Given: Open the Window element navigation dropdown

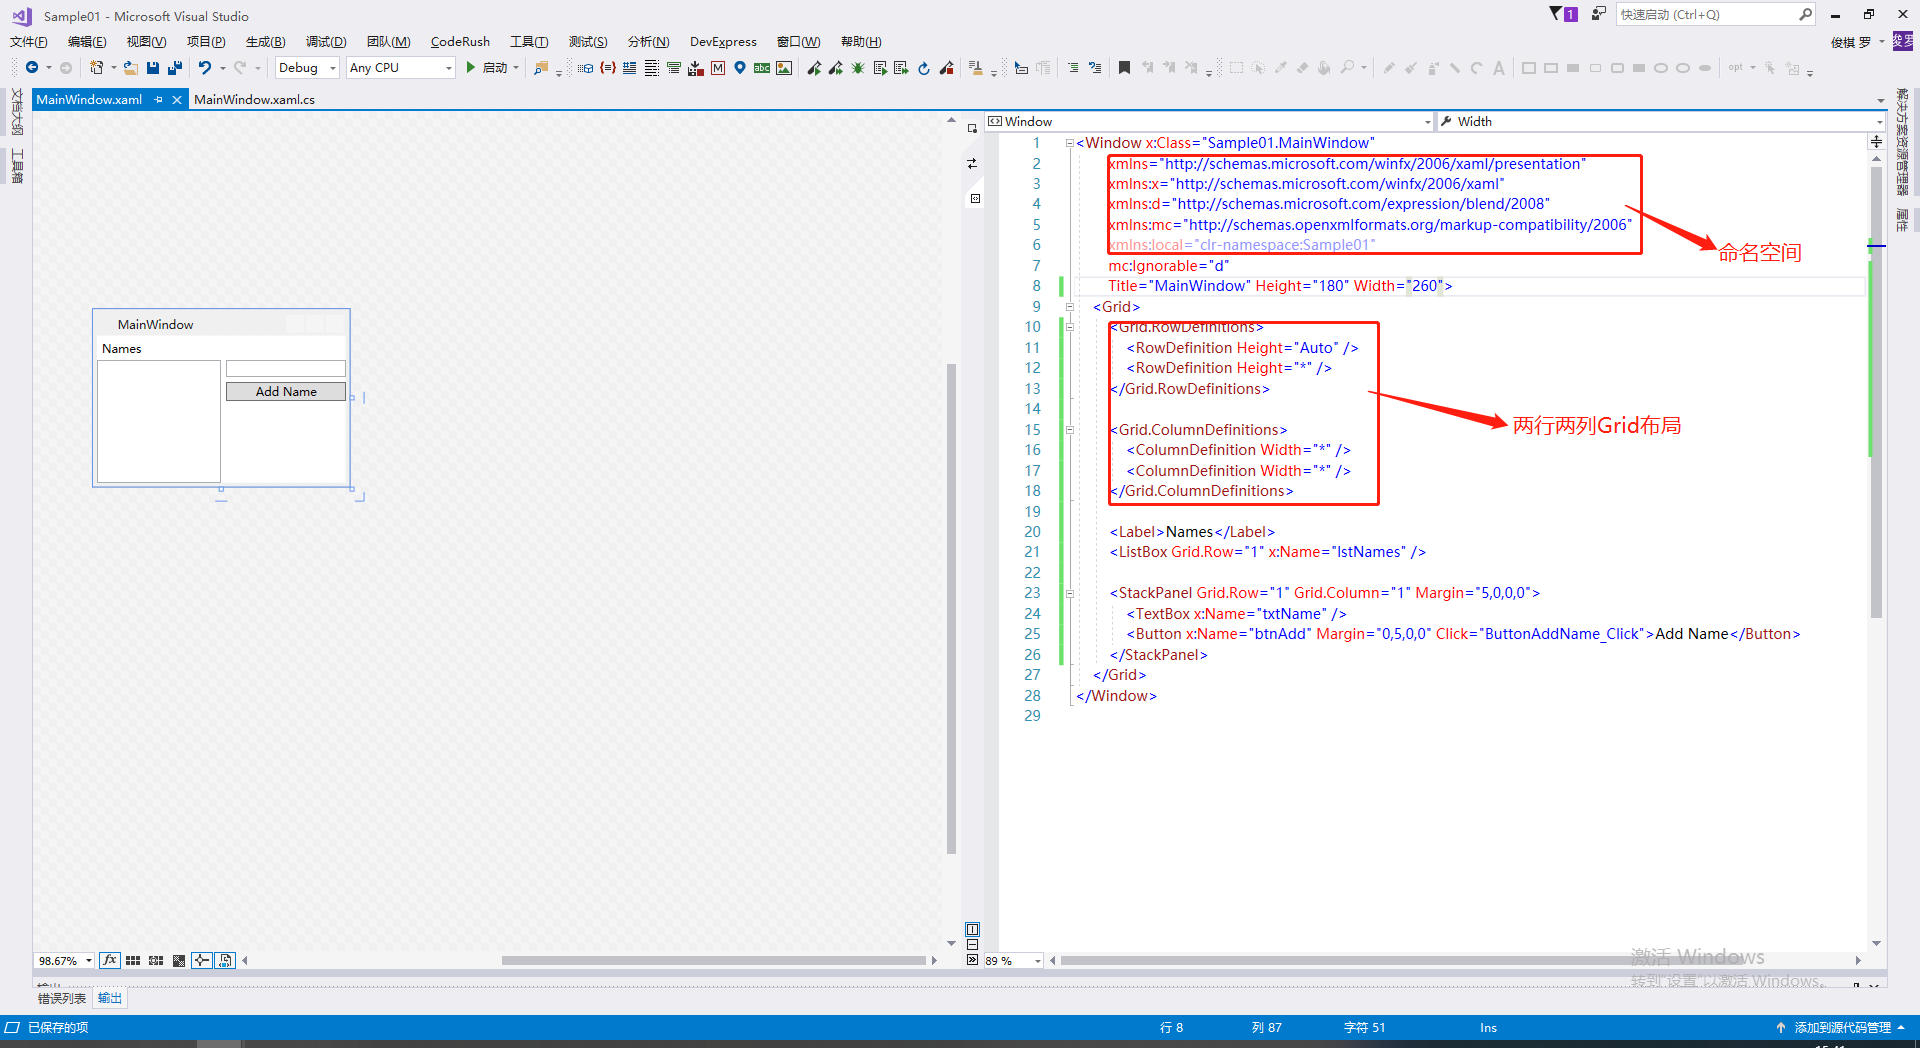Looking at the screenshot, I should 1209,121.
